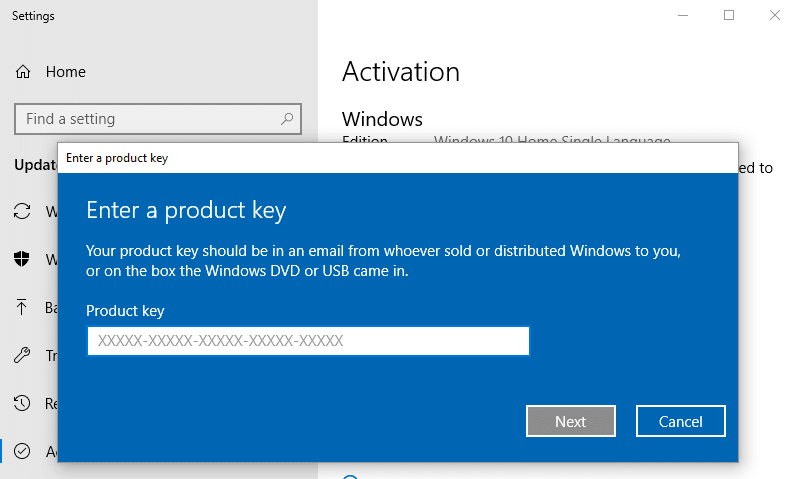Image resolution: width=797 pixels, height=479 pixels.
Task: Click the large Enter a product key heading
Action: click(x=186, y=210)
